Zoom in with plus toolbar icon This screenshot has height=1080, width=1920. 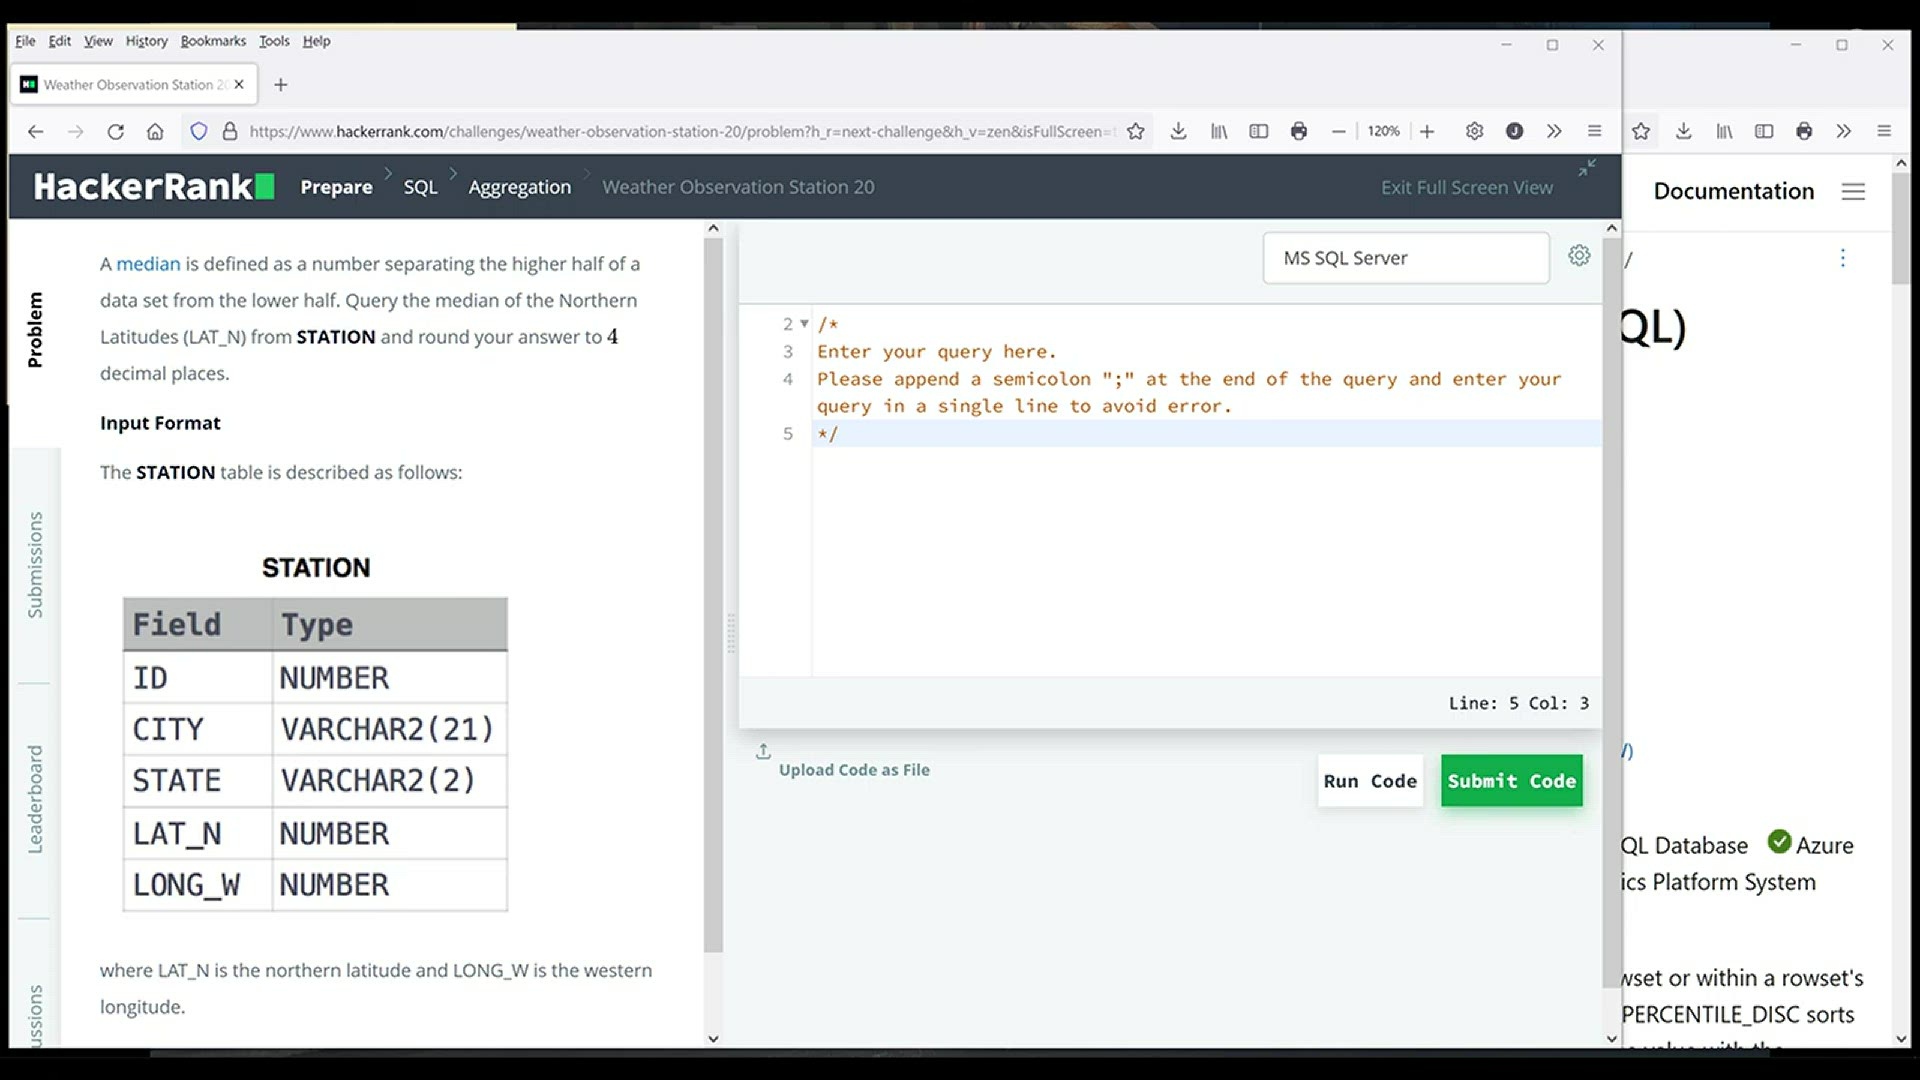(1427, 131)
